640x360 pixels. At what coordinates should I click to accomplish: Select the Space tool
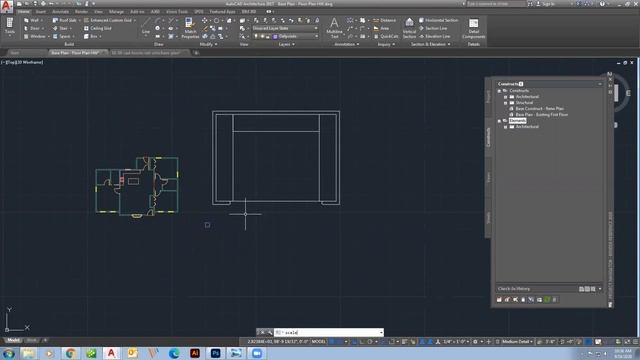[63, 36]
